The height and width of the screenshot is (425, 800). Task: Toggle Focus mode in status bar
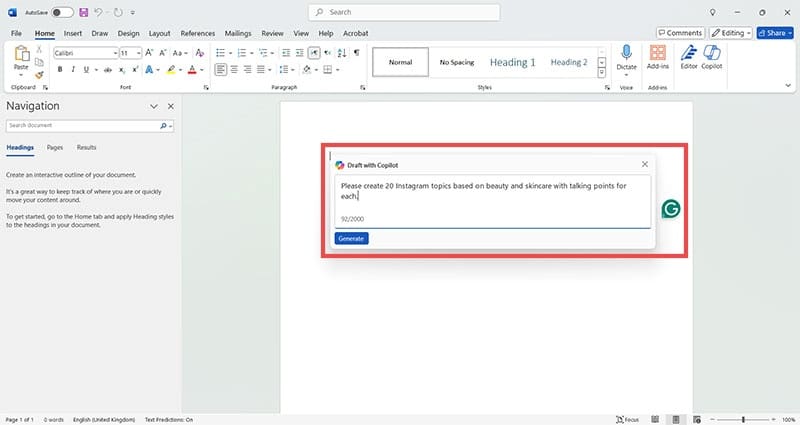628,419
